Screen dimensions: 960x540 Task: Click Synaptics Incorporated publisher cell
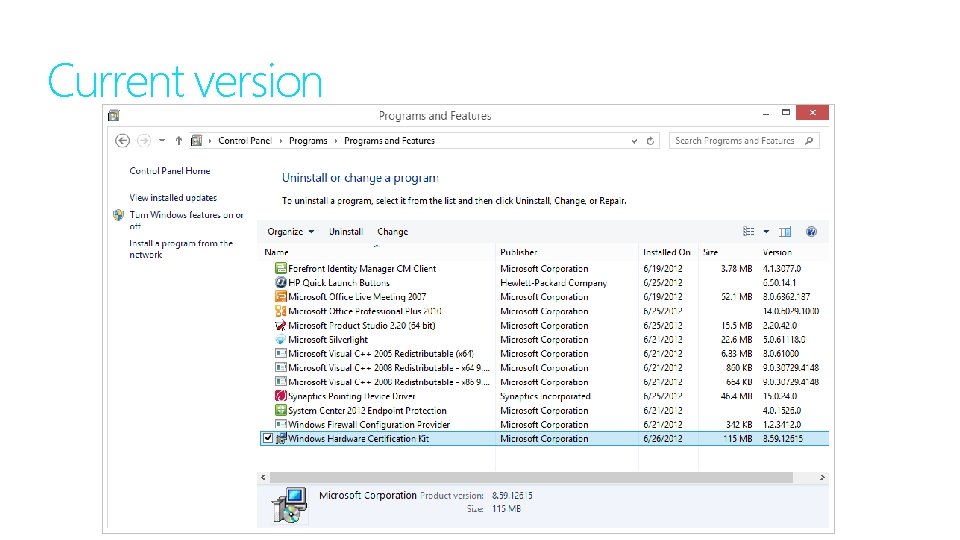click(x=545, y=396)
